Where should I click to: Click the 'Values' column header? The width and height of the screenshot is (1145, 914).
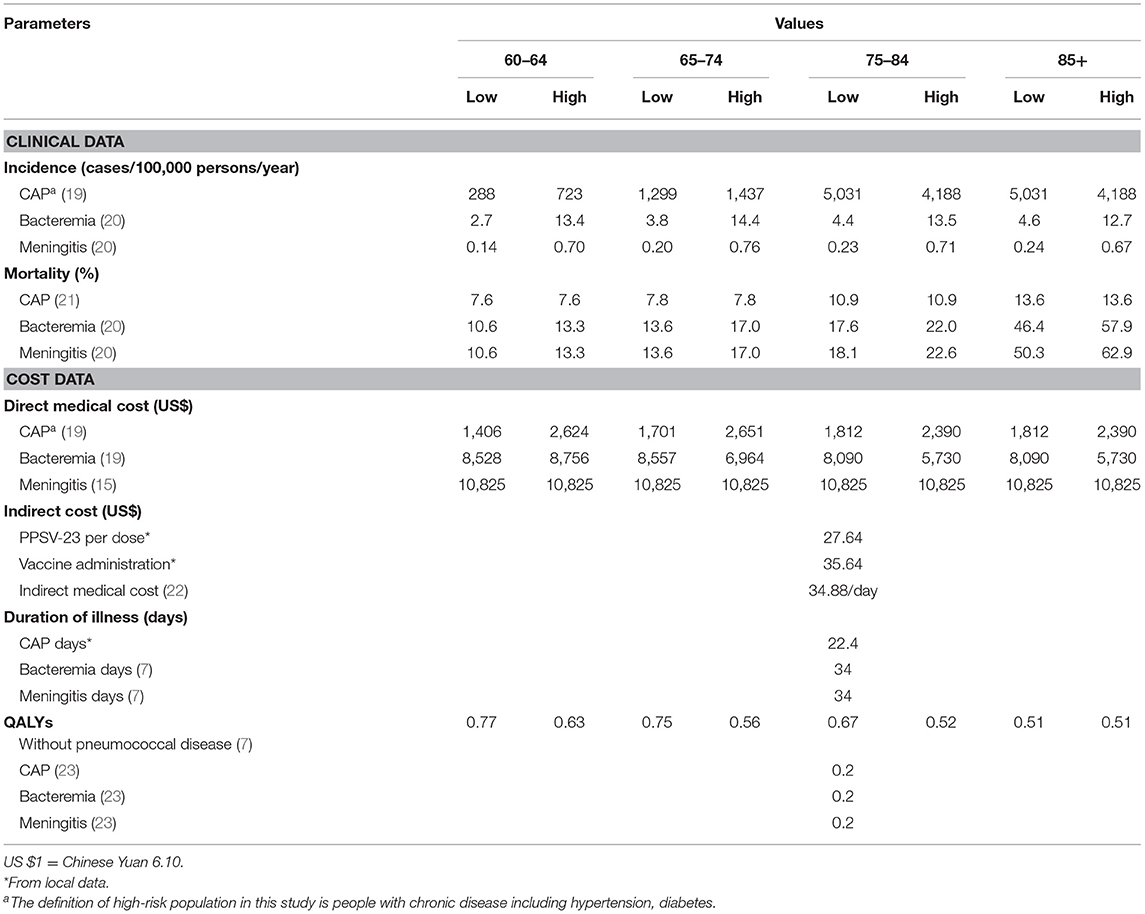799,23
